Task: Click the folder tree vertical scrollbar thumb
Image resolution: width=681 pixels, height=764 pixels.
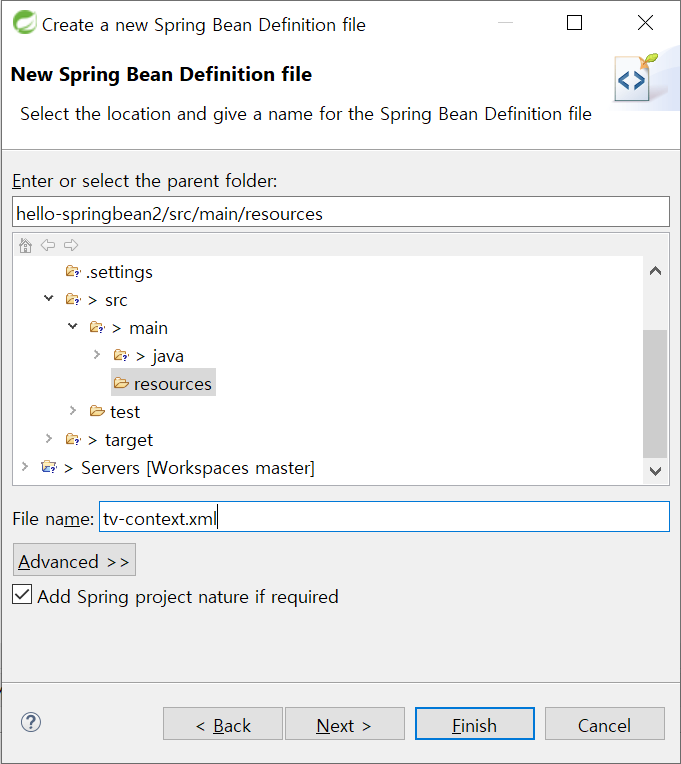Action: (x=655, y=394)
